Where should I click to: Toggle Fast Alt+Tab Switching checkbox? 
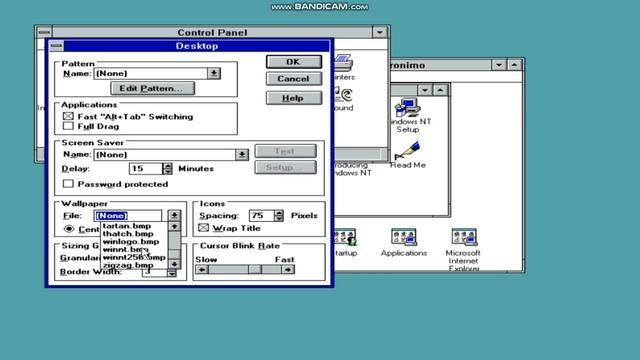click(x=68, y=116)
